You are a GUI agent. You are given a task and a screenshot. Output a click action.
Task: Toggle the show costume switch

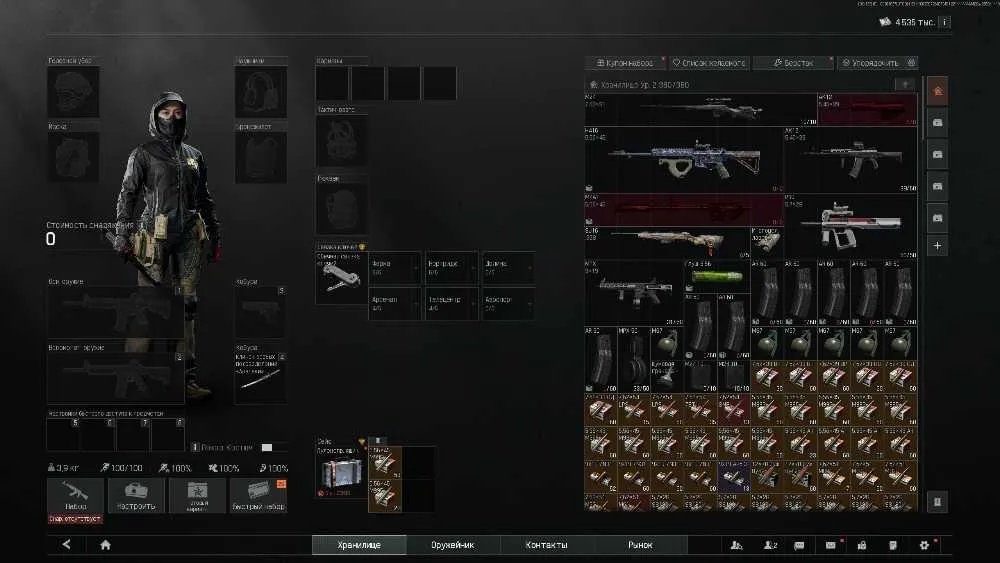coord(267,448)
